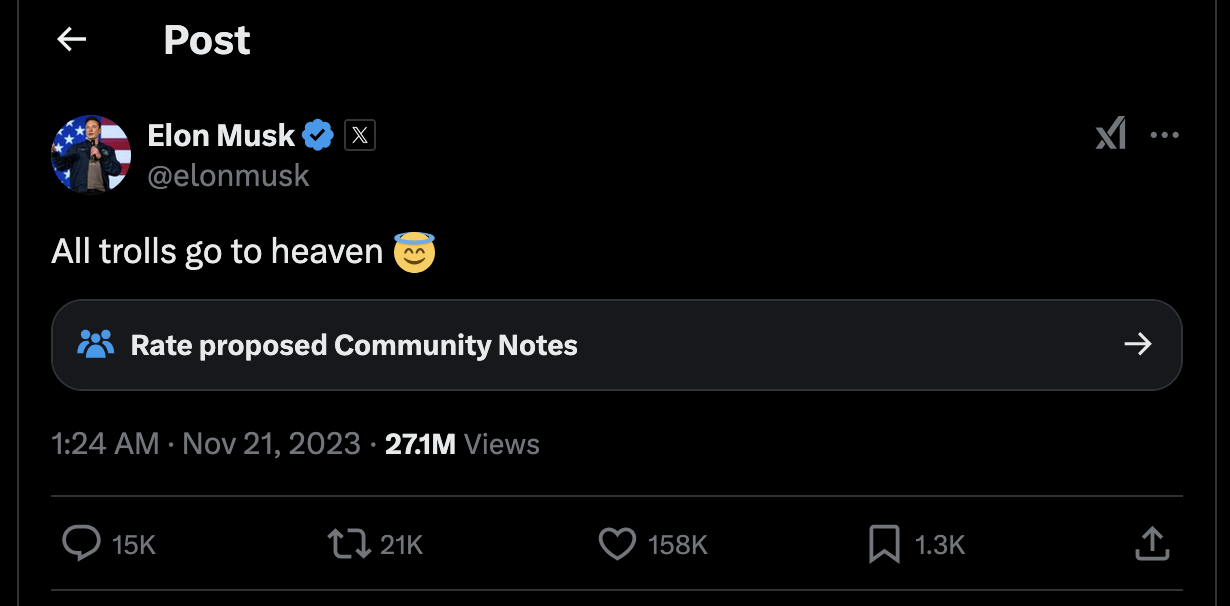1230x606 pixels.
Task: Open the 1:24 AM Nov 21, 2023 timestamp
Action: click(x=206, y=444)
